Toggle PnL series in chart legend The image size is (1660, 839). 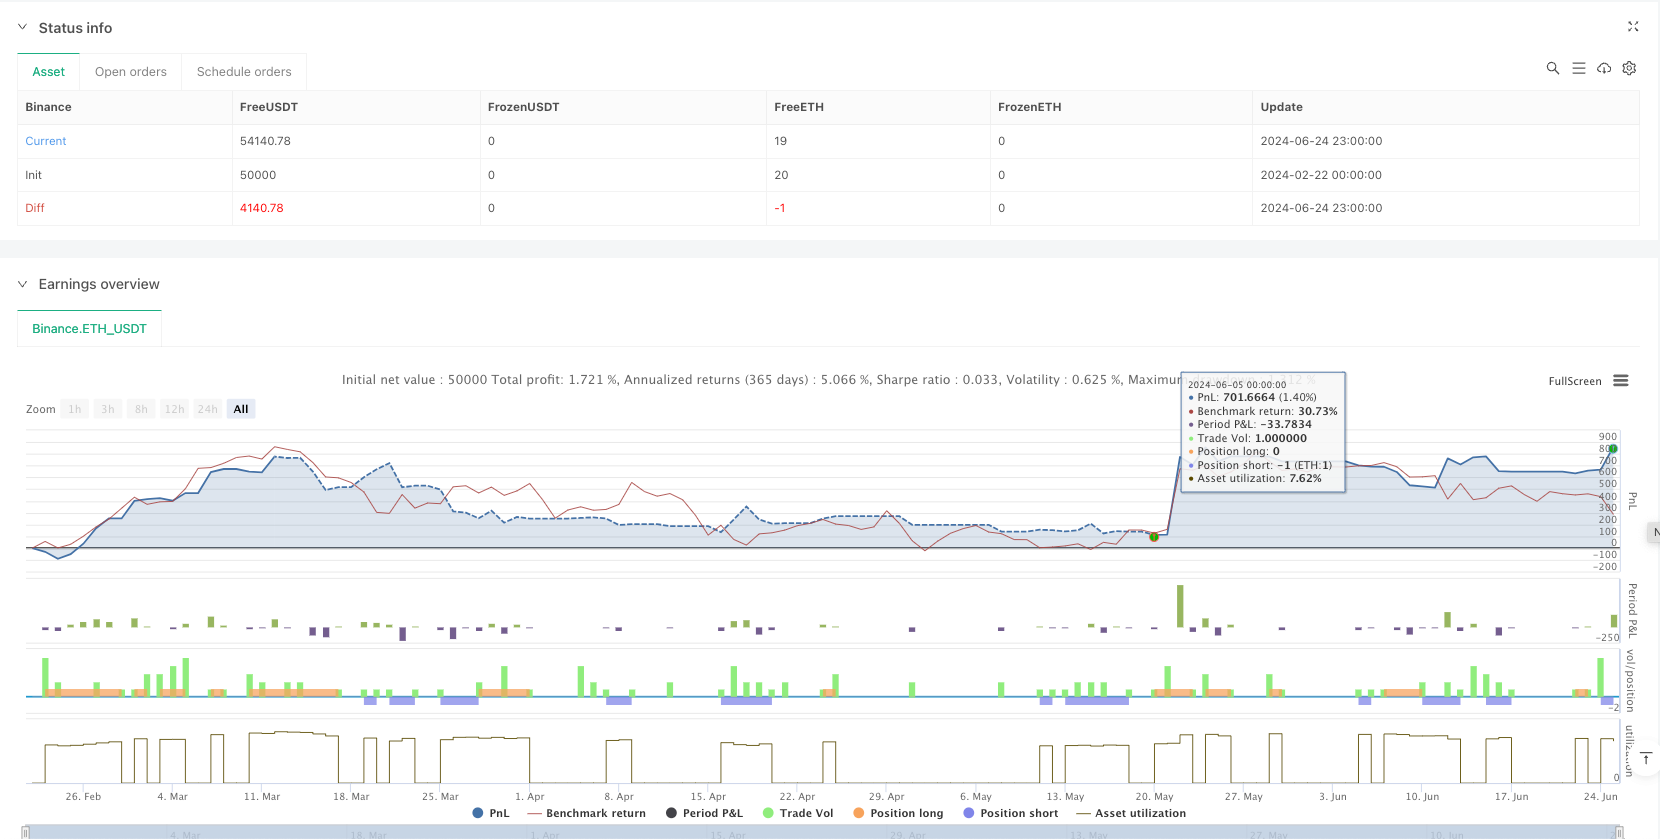click(490, 813)
